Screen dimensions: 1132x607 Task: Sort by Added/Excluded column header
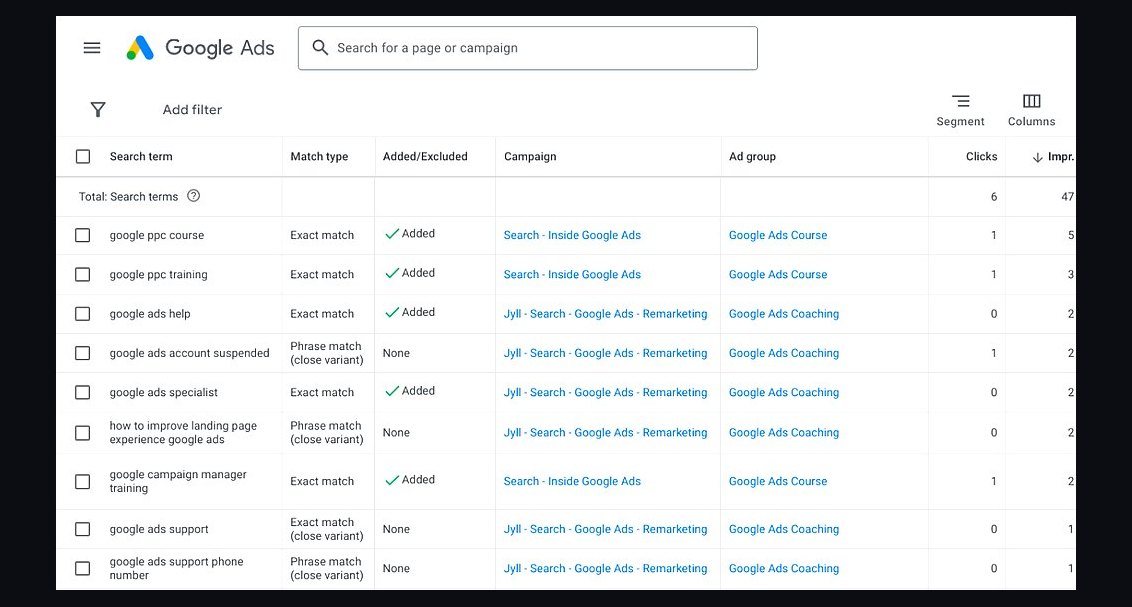click(x=425, y=157)
